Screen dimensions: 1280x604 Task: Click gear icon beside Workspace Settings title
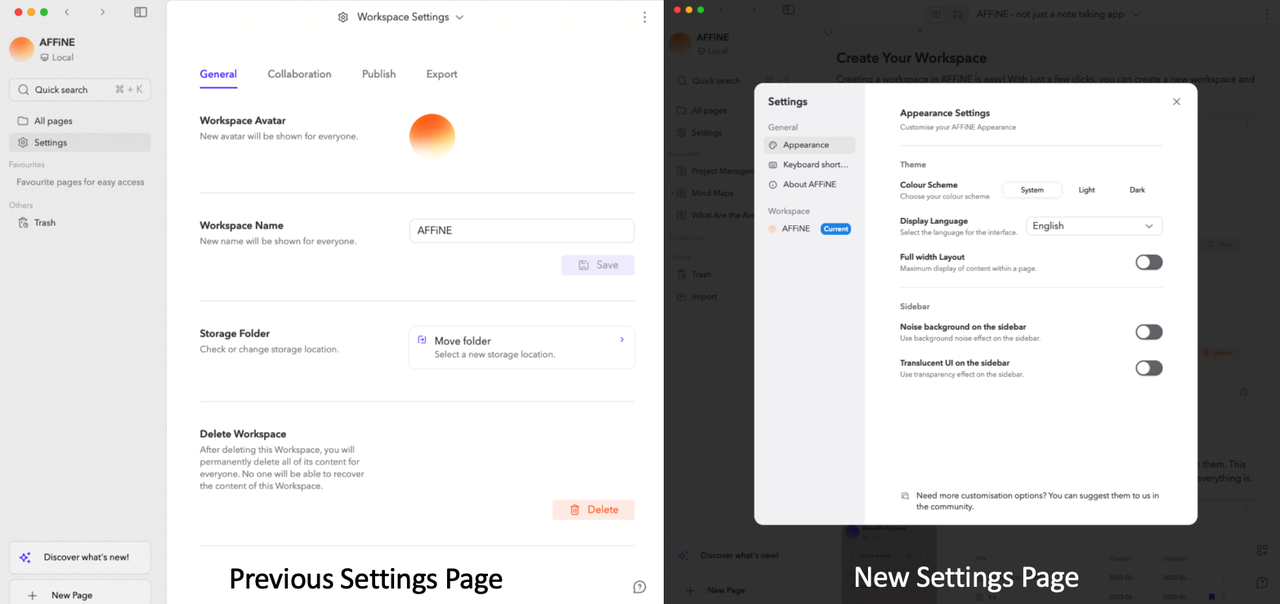click(343, 17)
